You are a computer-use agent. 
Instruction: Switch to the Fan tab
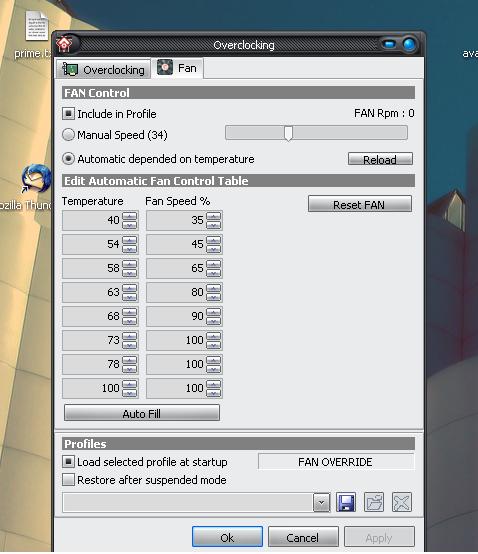[x=177, y=68]
